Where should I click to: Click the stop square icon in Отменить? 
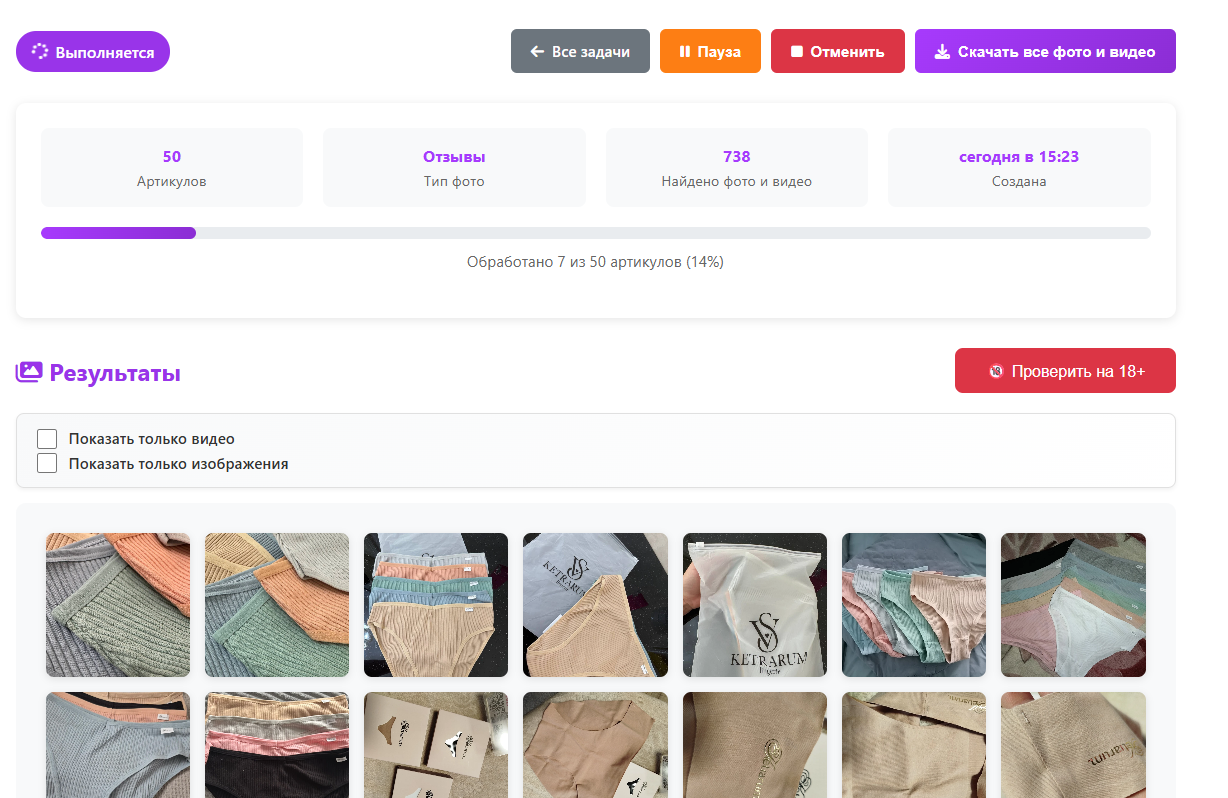tap(797, 52)
